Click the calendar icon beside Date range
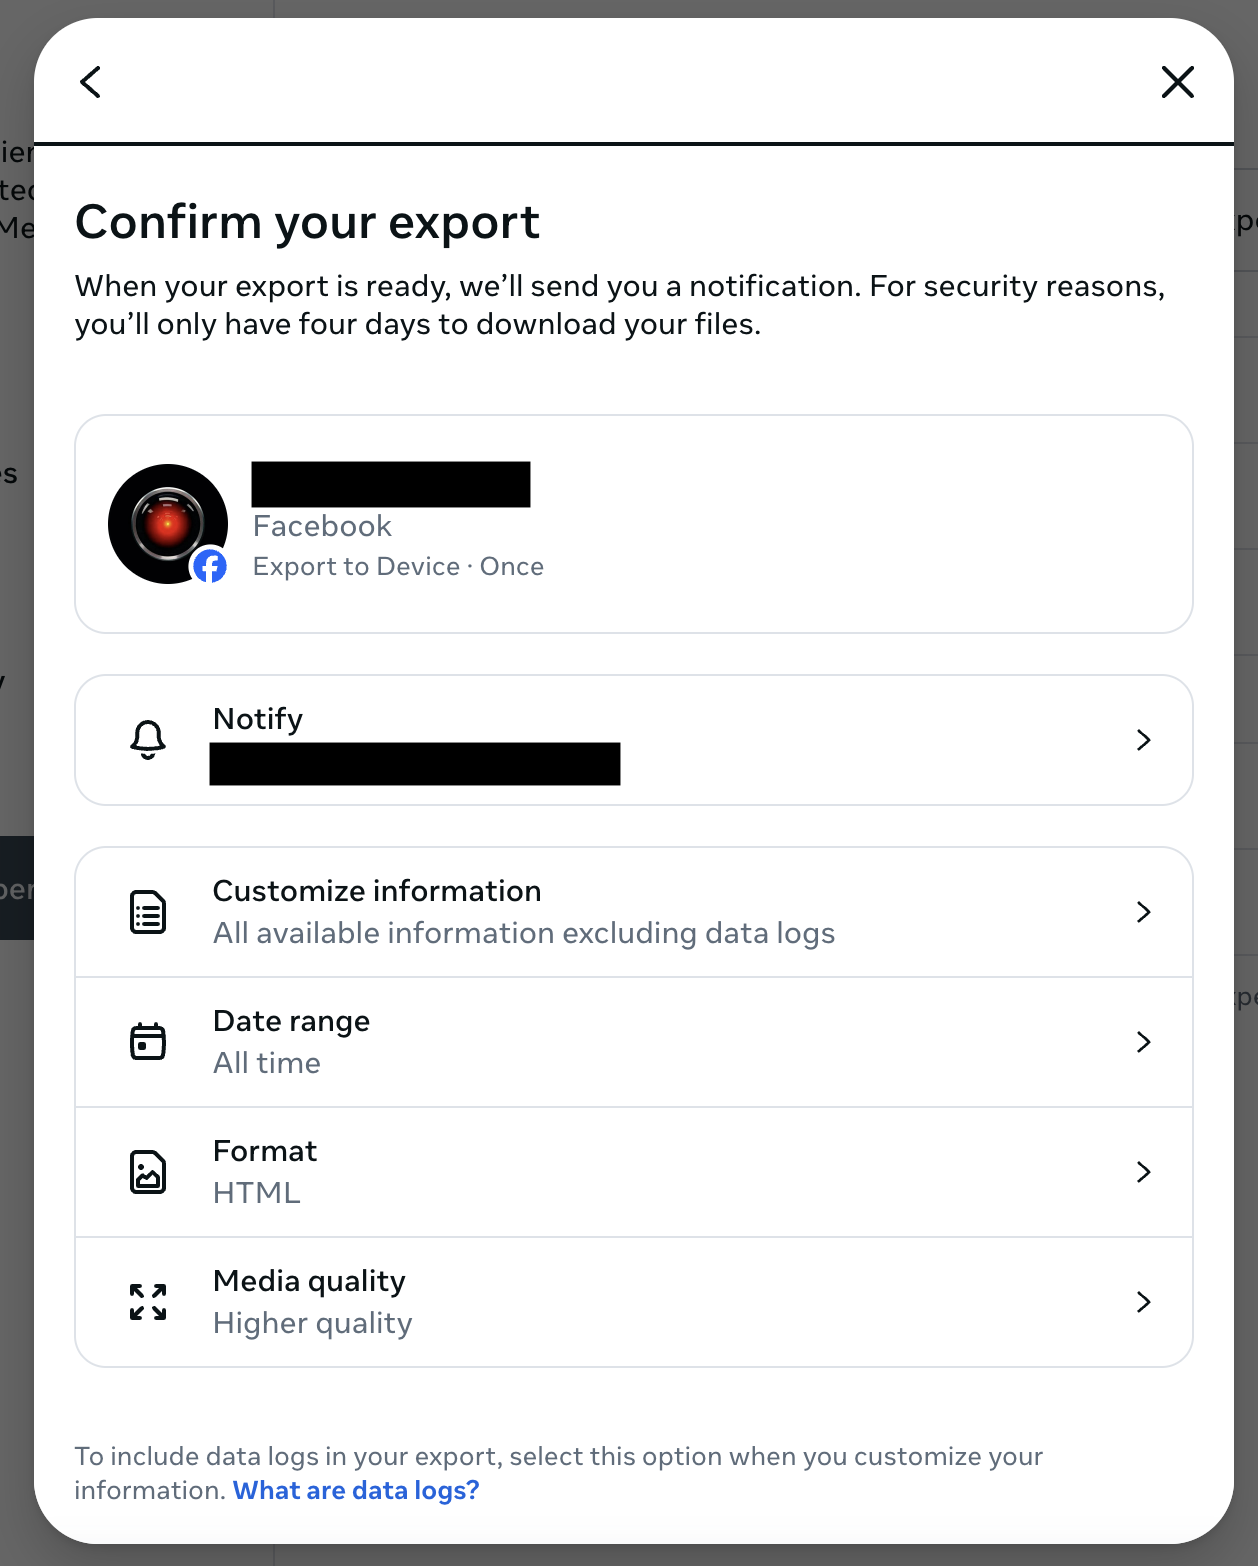 point(147,1041)
